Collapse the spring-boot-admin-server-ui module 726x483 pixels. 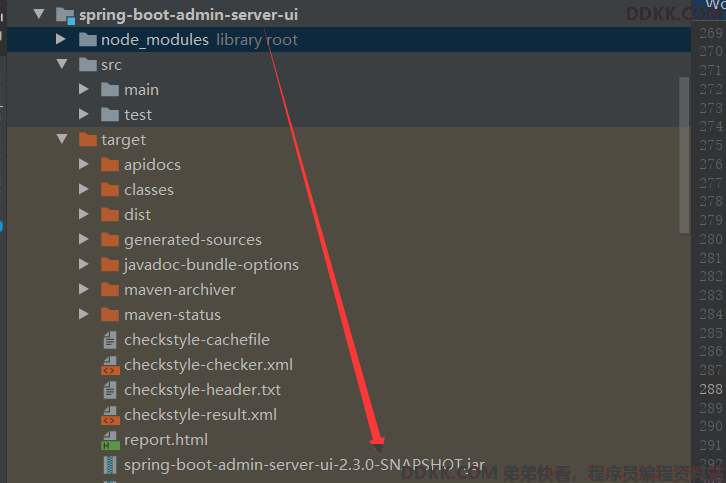point(39,14)
